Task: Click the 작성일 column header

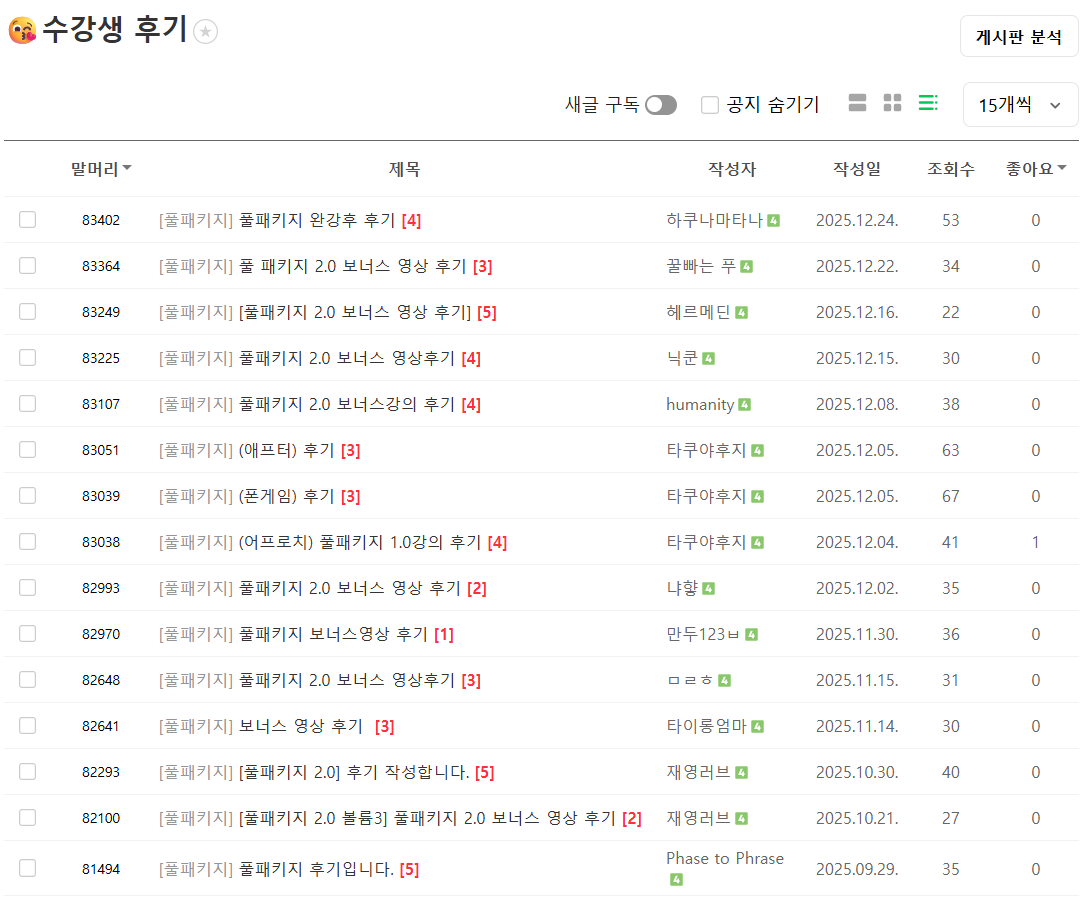Action: click(857, 169)
